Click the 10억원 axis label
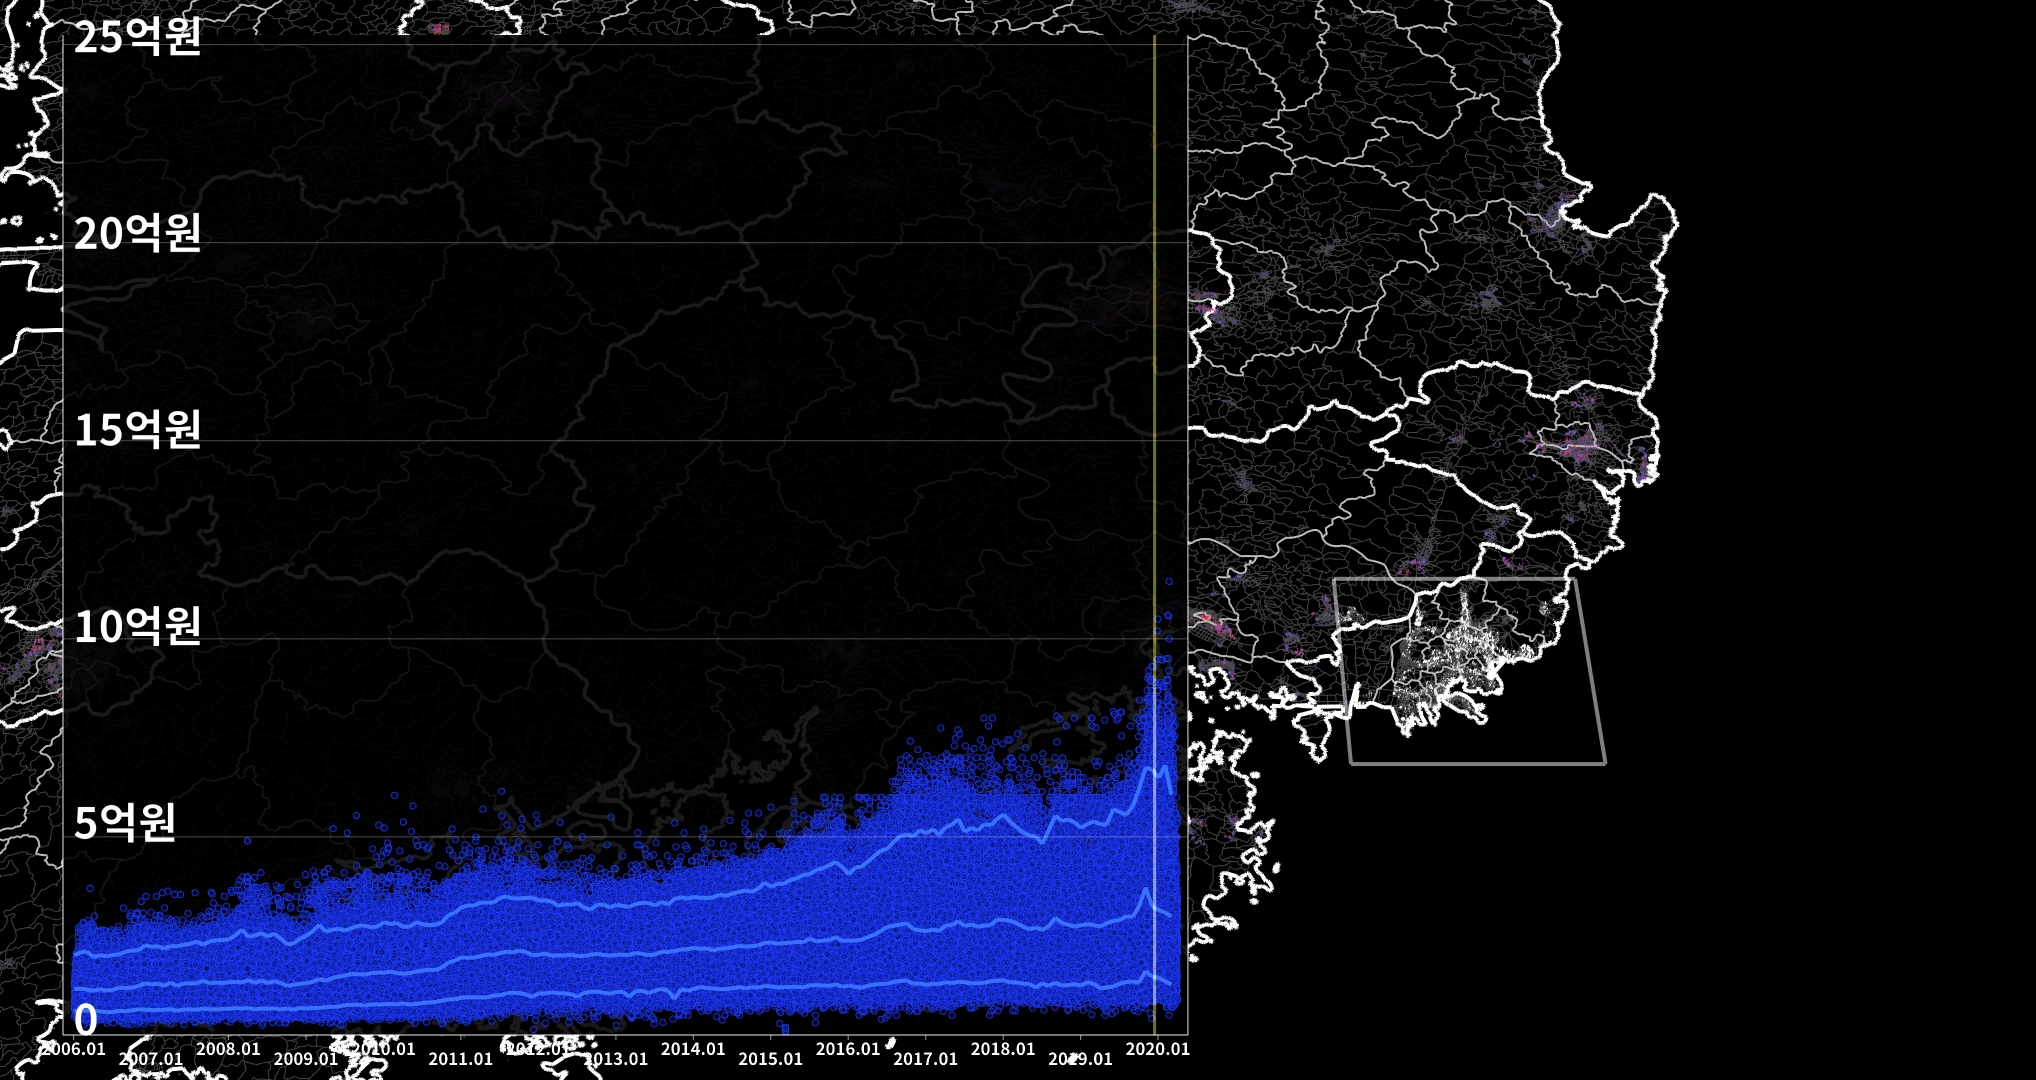This screenshot has height=1080, width=2036. (x=137, y=627)
